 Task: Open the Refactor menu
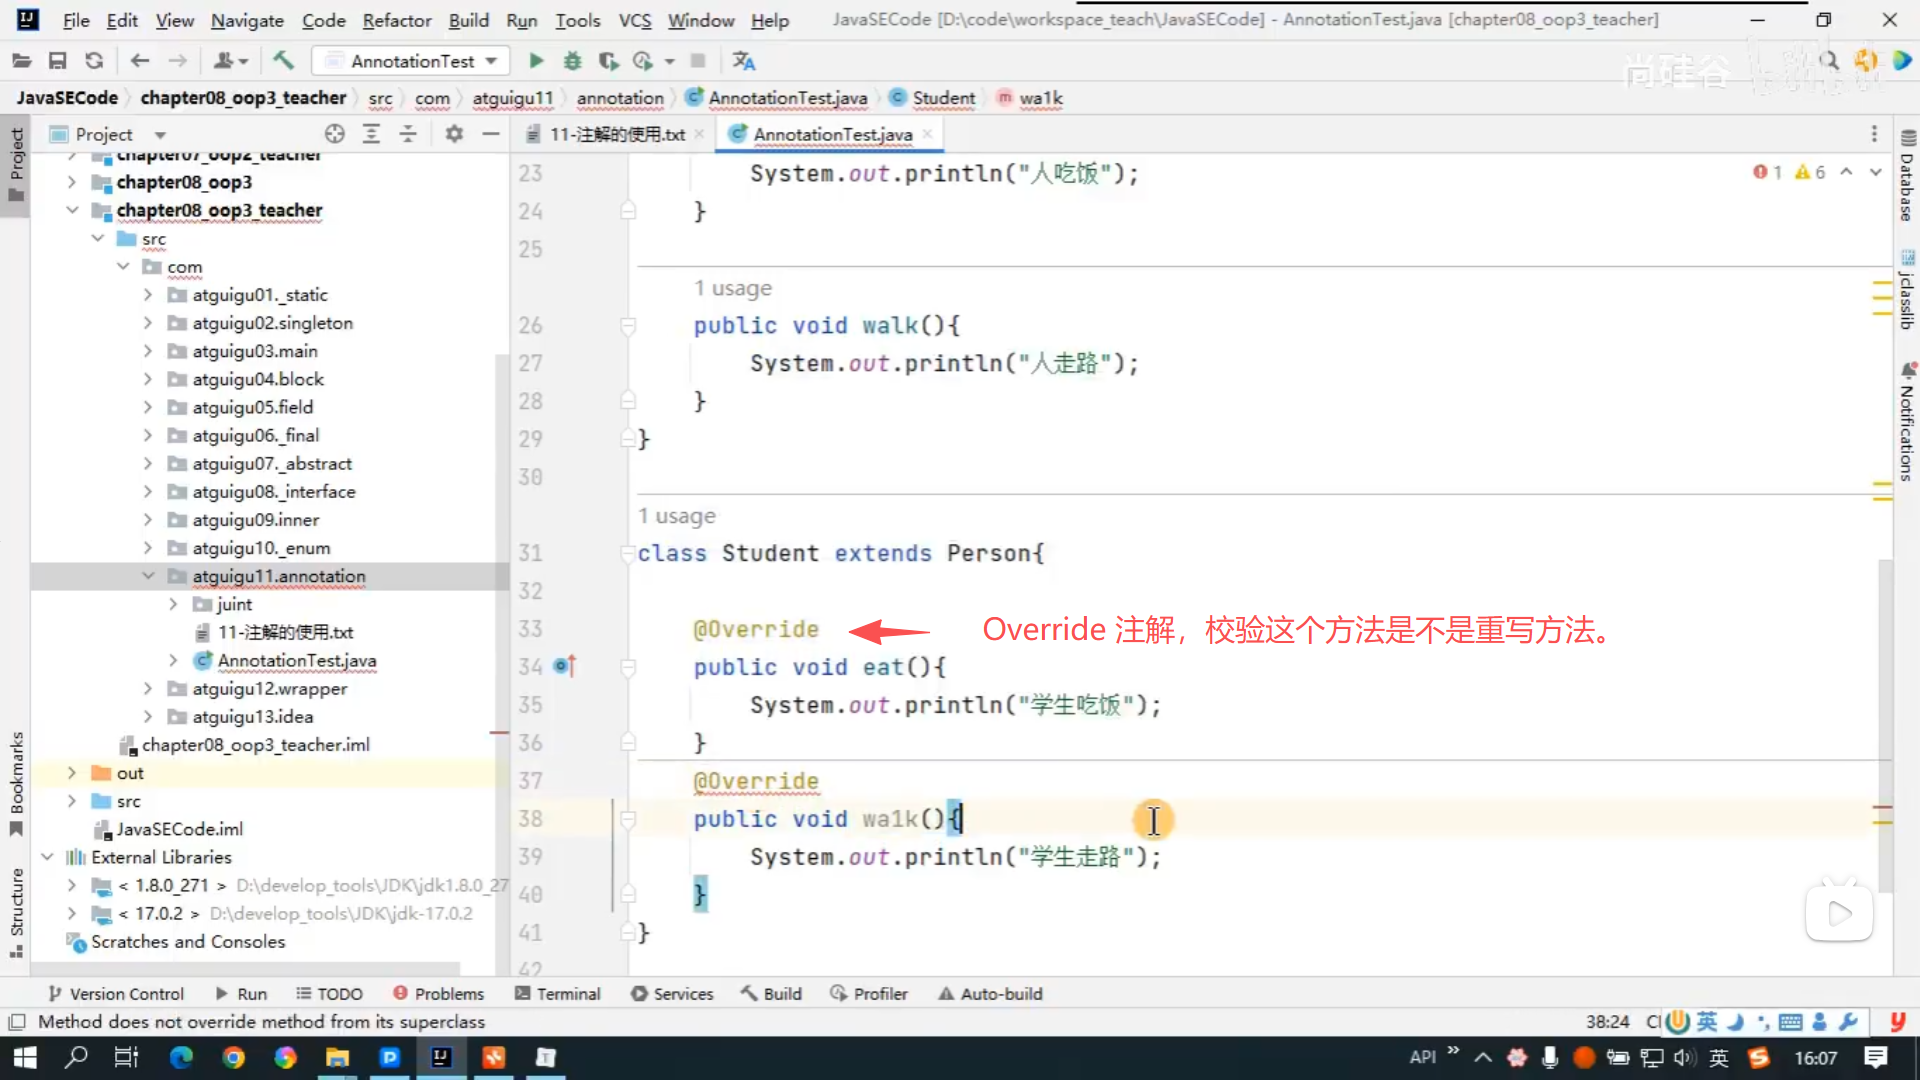(x=396, y=20)
